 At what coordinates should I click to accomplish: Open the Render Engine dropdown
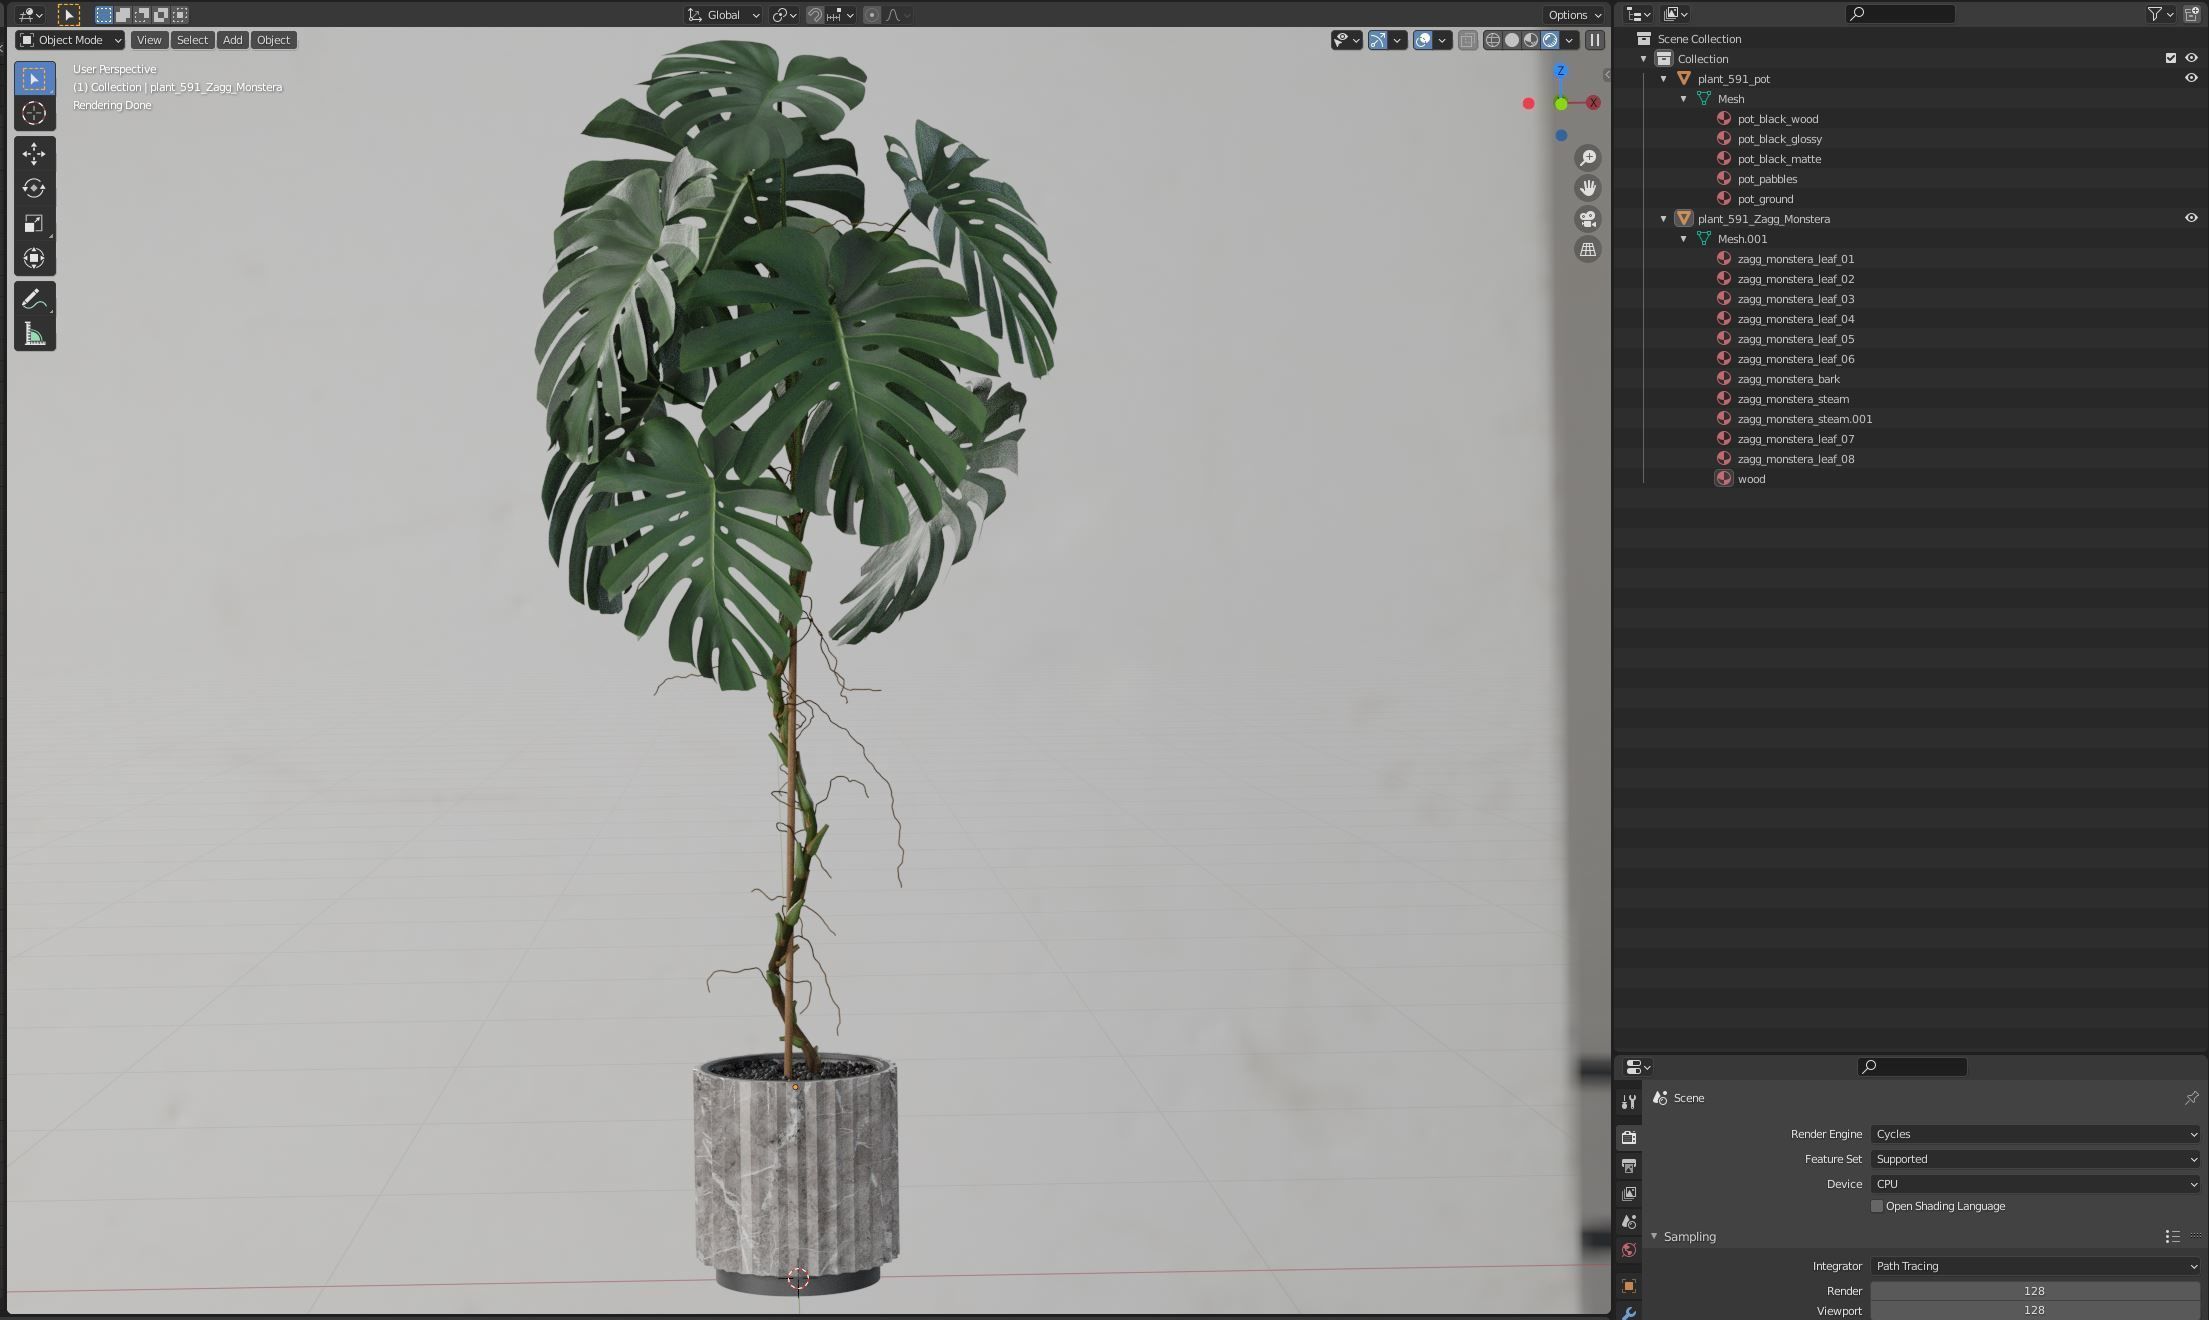coord(2035,1134)
